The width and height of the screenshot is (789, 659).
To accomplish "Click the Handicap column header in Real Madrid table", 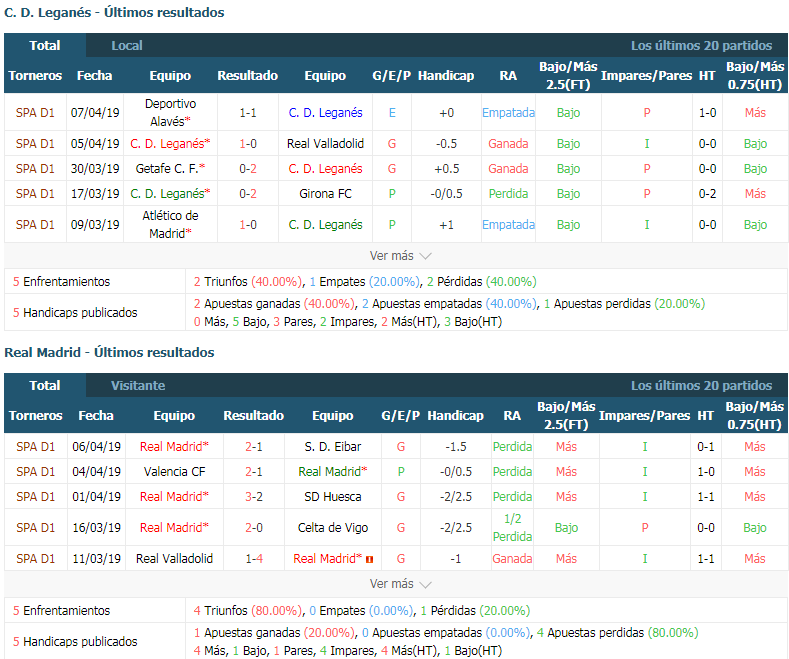I will coord(455,416).
